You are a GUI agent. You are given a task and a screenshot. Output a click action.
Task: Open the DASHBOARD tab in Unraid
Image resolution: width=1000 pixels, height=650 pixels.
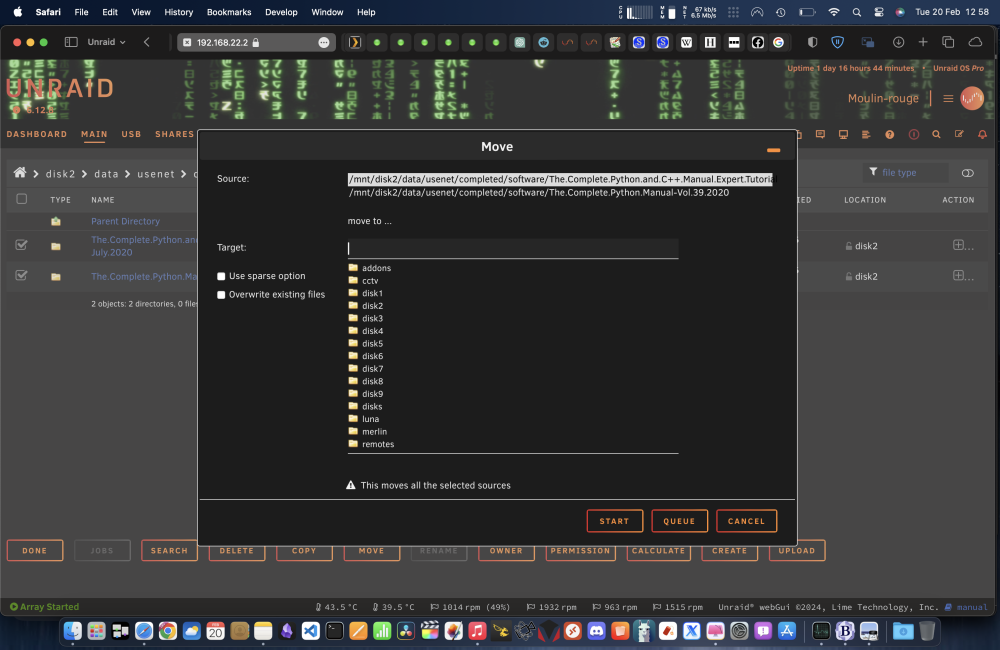(x=36, y=134)
